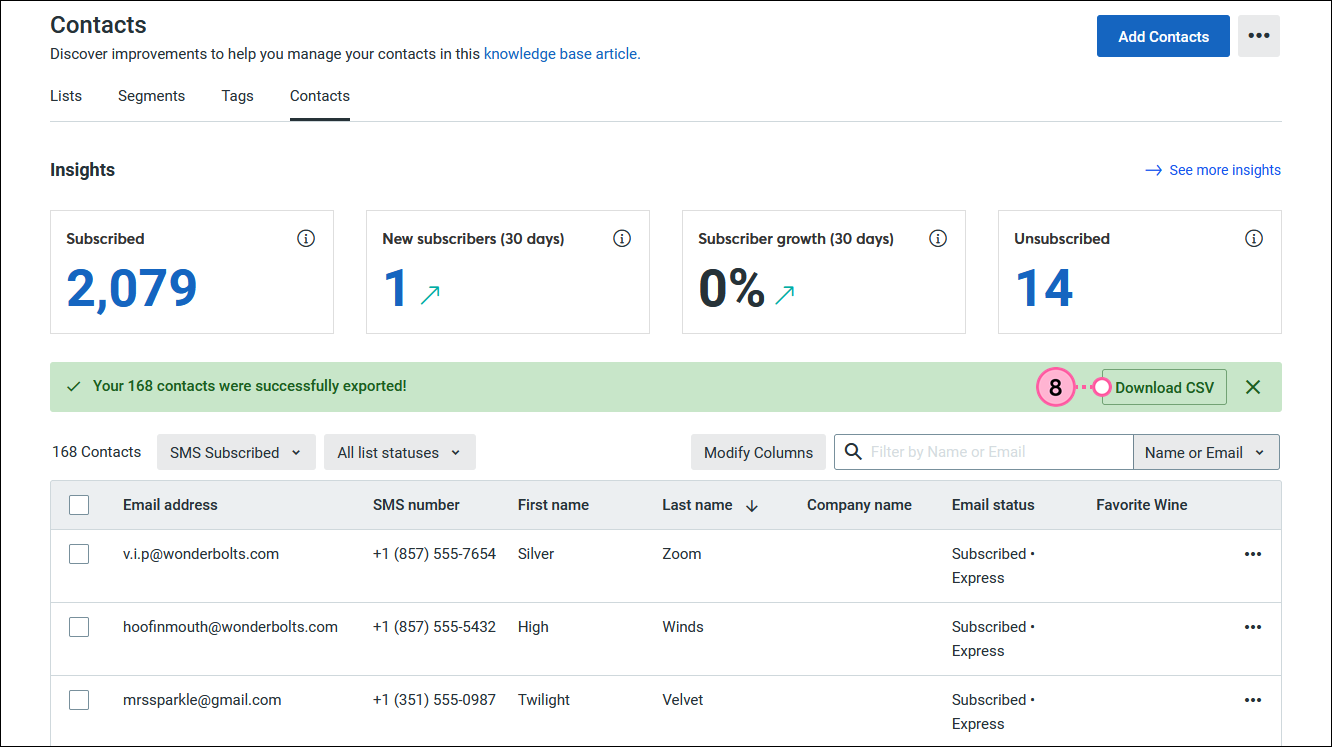
Task: Click the Last name column header
Action: (x=697, y=505)
